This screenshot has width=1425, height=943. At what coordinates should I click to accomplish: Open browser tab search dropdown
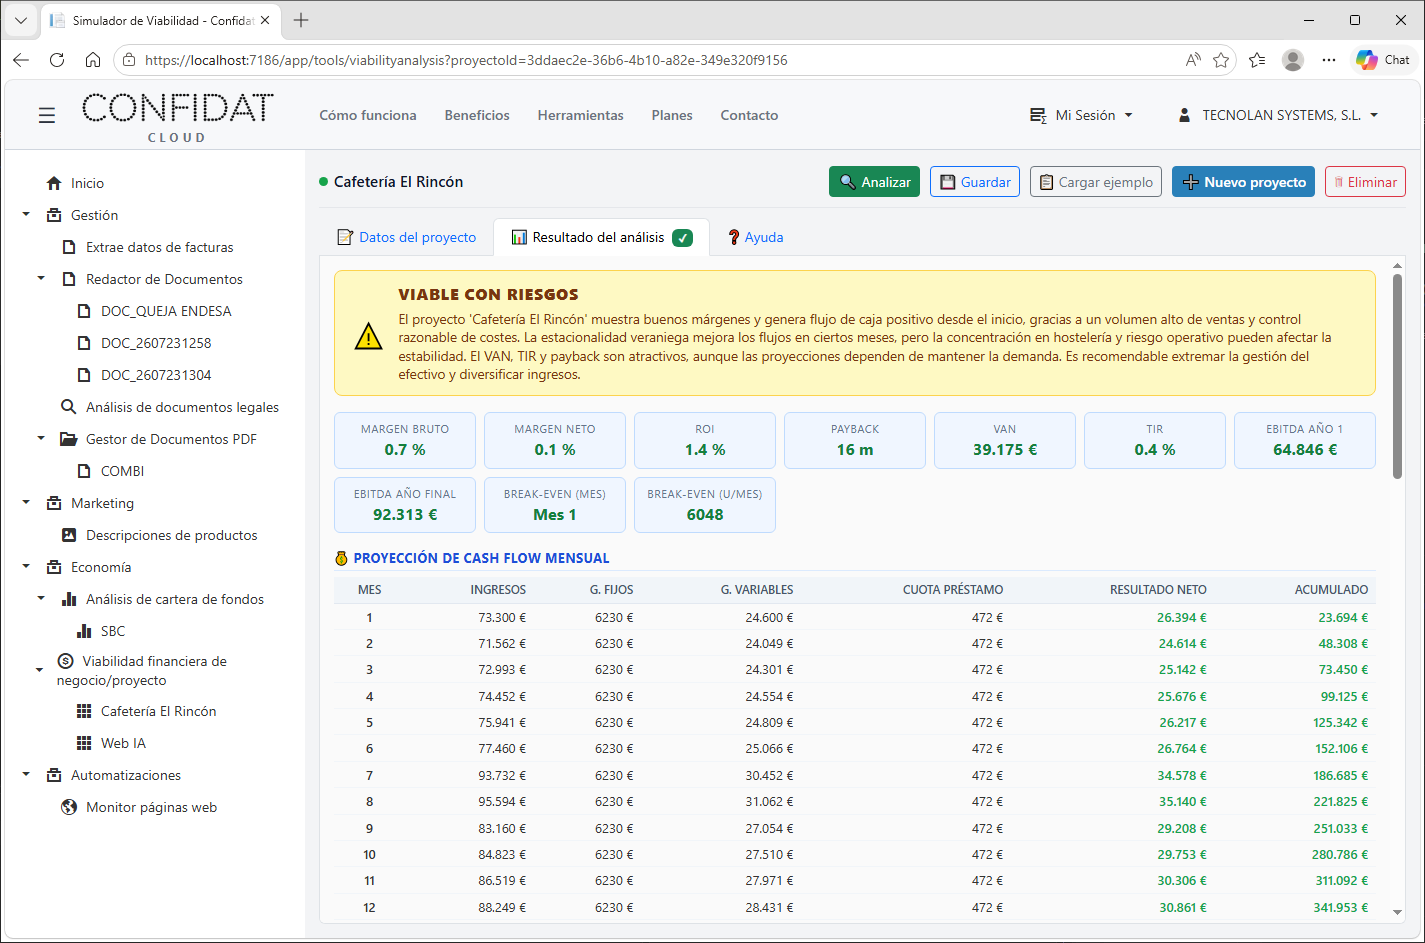pyautogui.click(x=20, y=20)
